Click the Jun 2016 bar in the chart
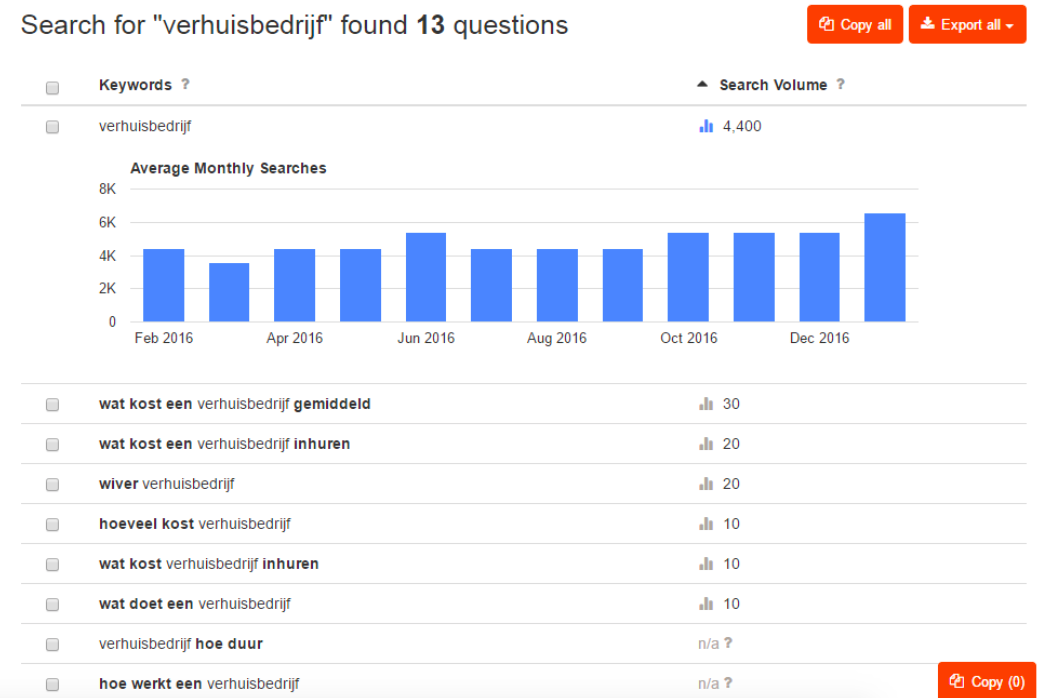 (x=425, y=277)
